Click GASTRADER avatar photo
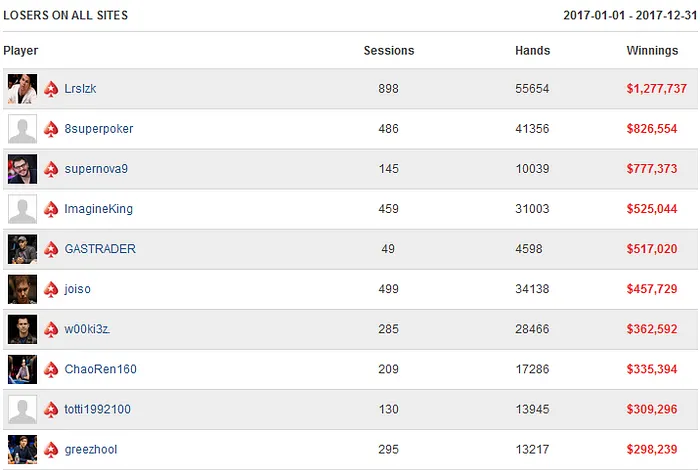This screenshot has width=700, height=470. pos(22,249)
